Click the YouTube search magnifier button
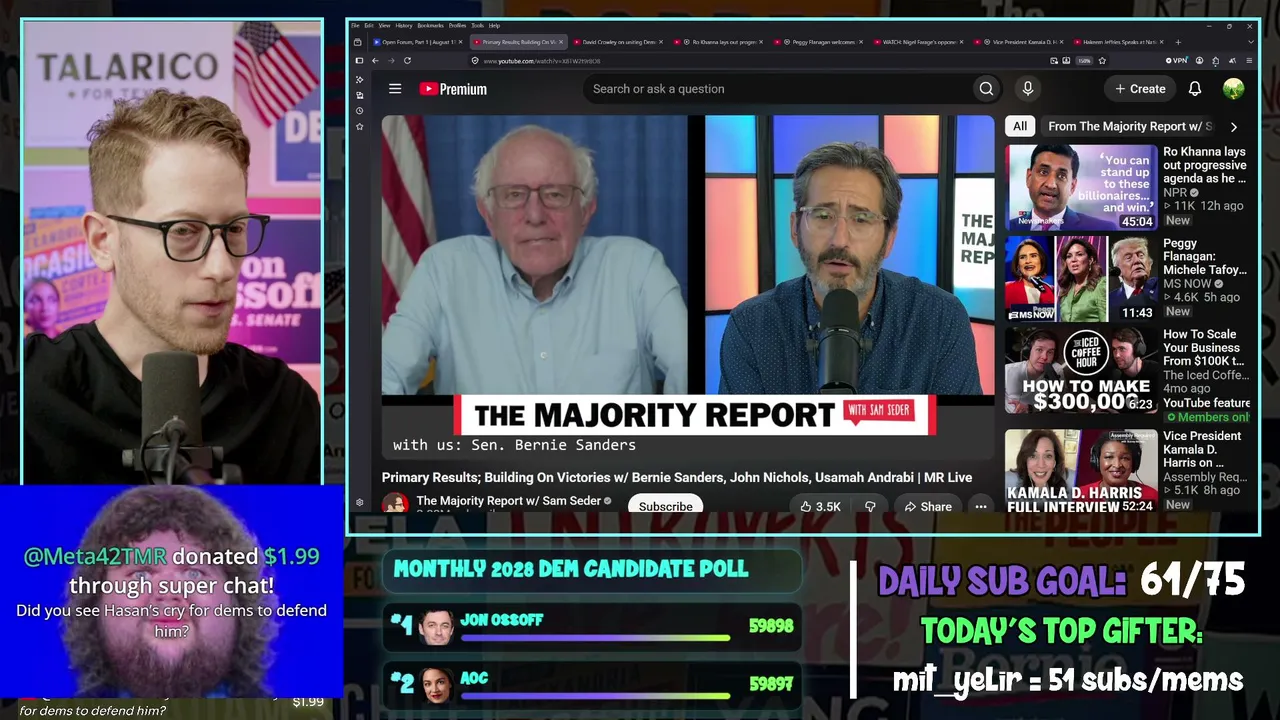The width and height of the screenshot is (1280, 720). pyautogui.click(x=986, y=89)
